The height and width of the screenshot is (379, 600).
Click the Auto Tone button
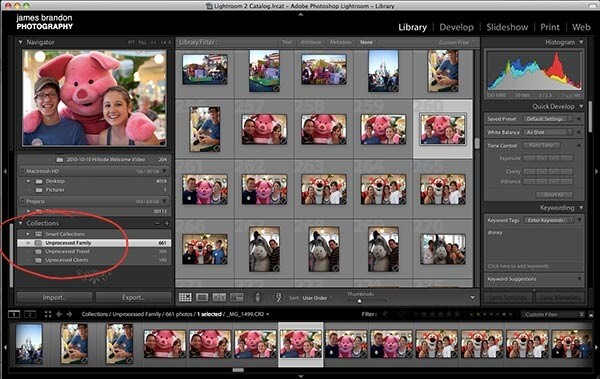(x=541, y=145)
